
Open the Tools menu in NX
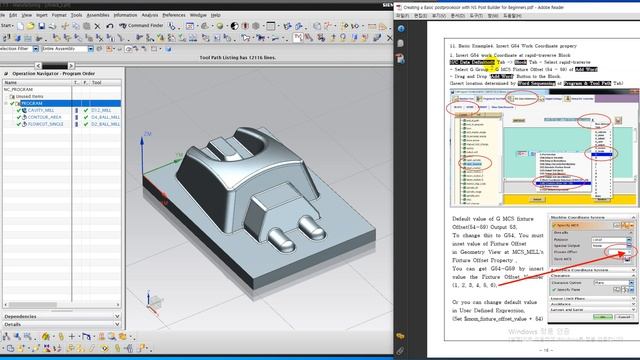(76, 15)
